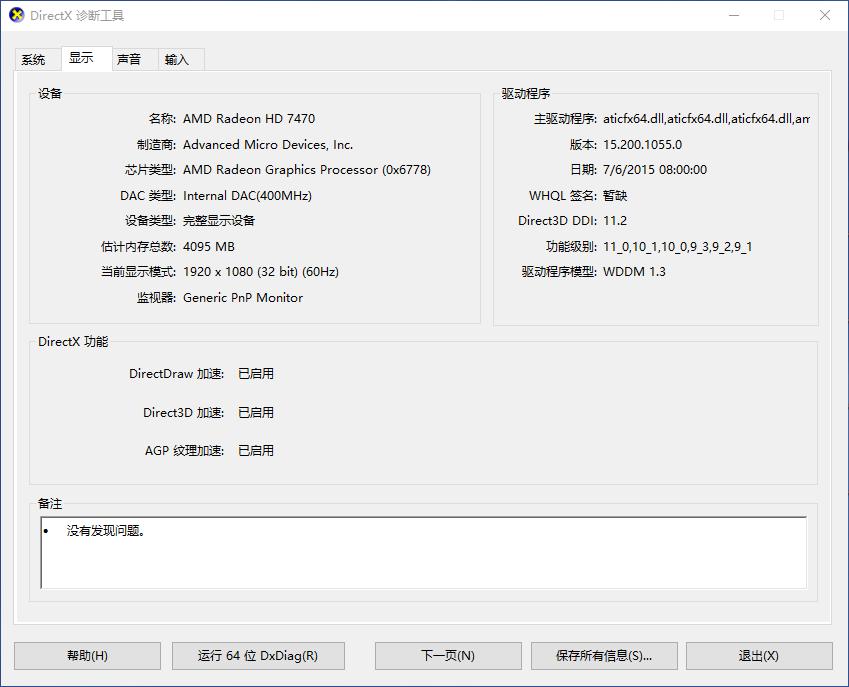Image resolution: width=849 pixels, height=687 pixels.
Task: Click the DAC 类型: label
Action: (x=148, y=195)
